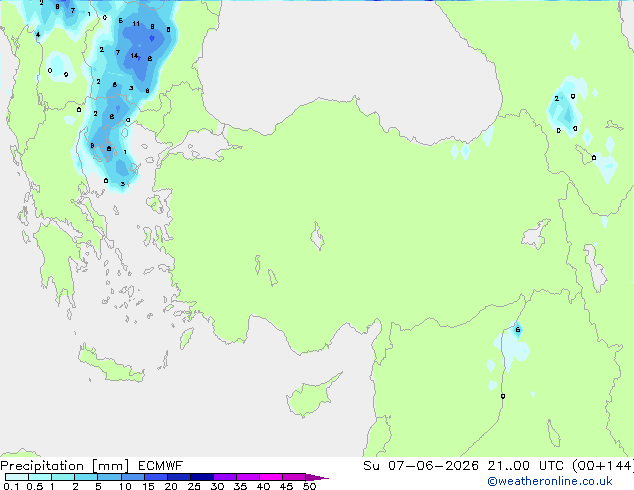Click the date '07-06-2026' text

[433, 465]
